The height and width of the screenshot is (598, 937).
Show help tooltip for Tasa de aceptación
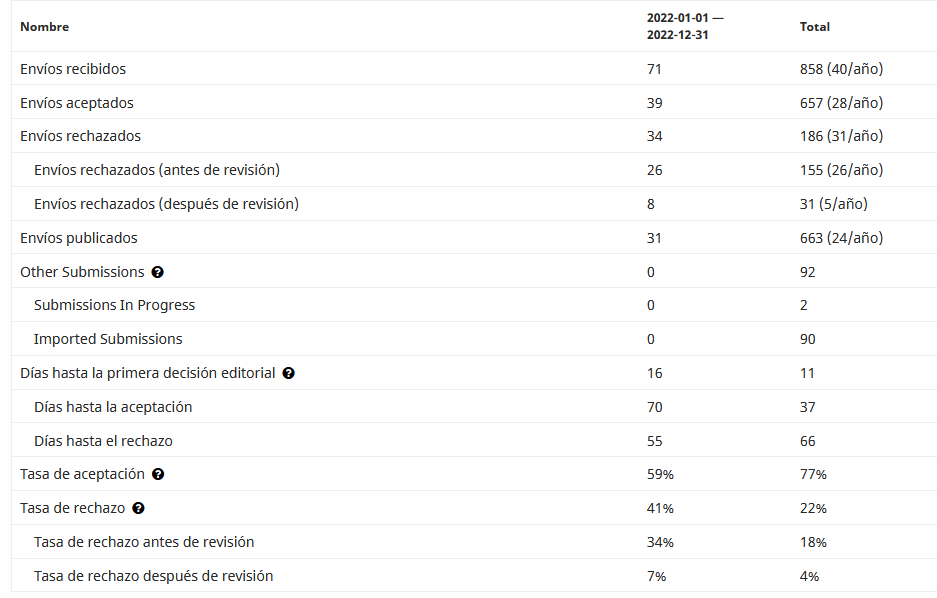click(159, 474)
